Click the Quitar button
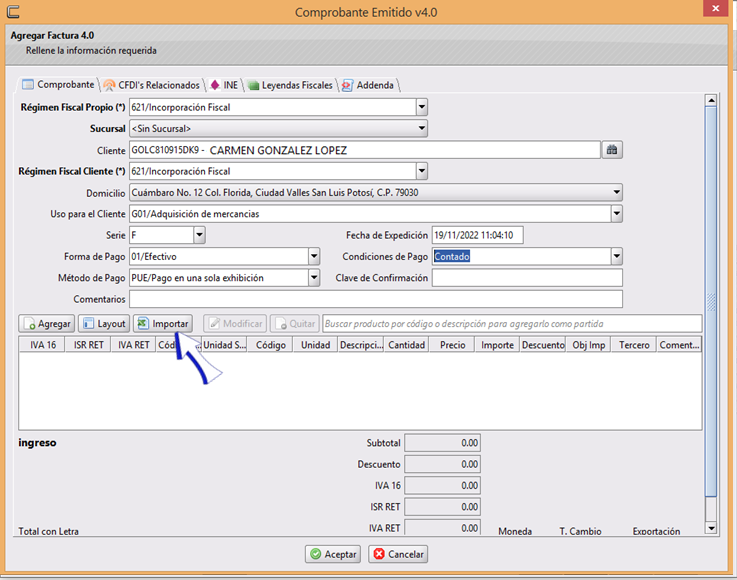This screenshot has width=737, height=580. pos(295,323)
